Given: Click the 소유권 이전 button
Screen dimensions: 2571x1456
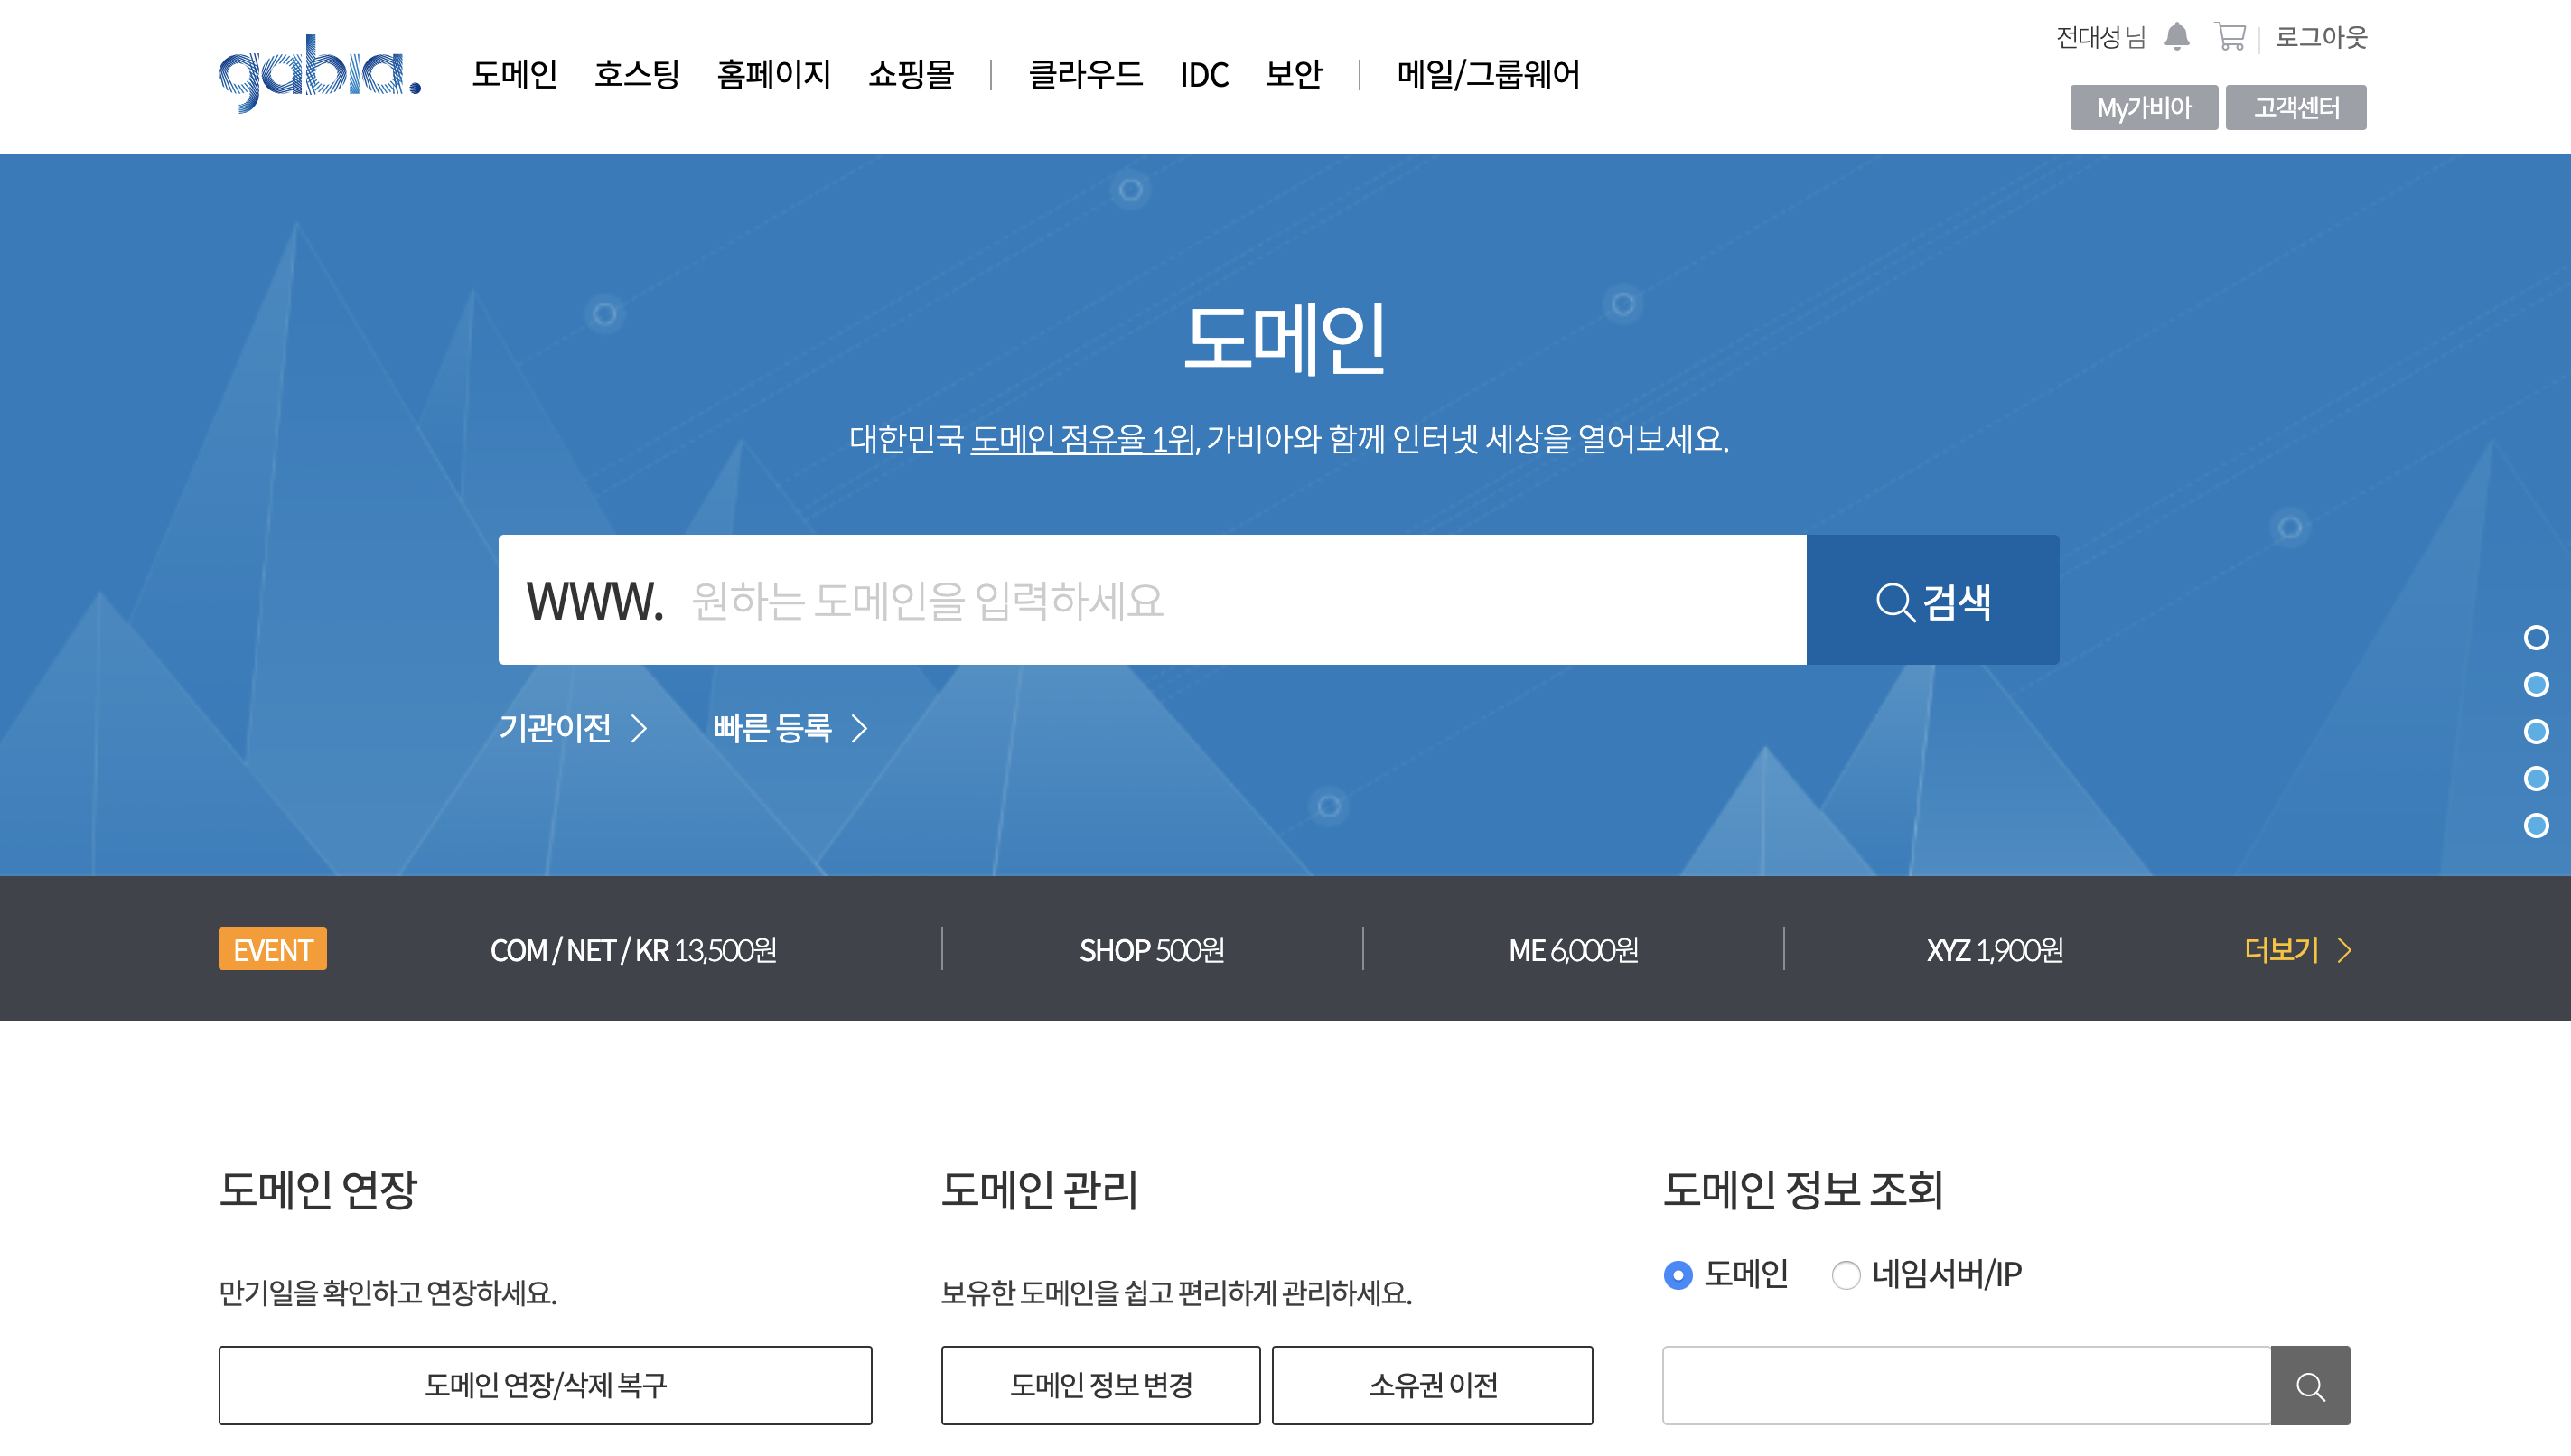Looking at the screenshot, I should [x=1432, y=1385].
